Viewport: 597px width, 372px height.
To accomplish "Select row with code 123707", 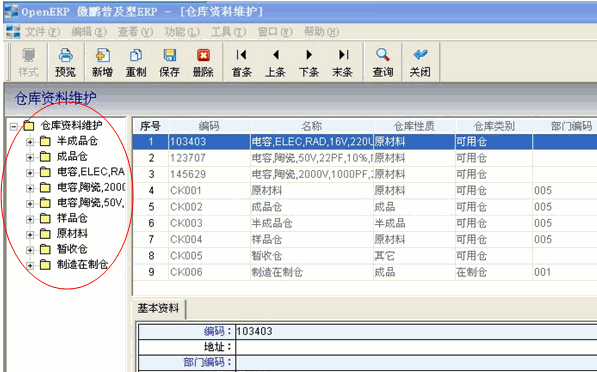I will pos(365,158).
